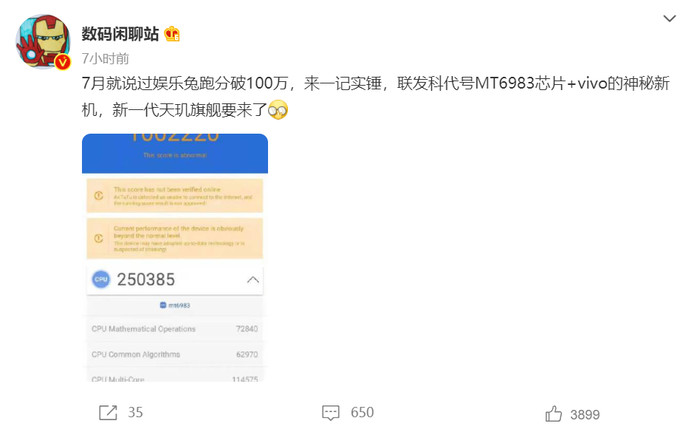Click the abnormal performance warning icon
This screenshot has height=432, width=700.
click(x=99, y=238)
